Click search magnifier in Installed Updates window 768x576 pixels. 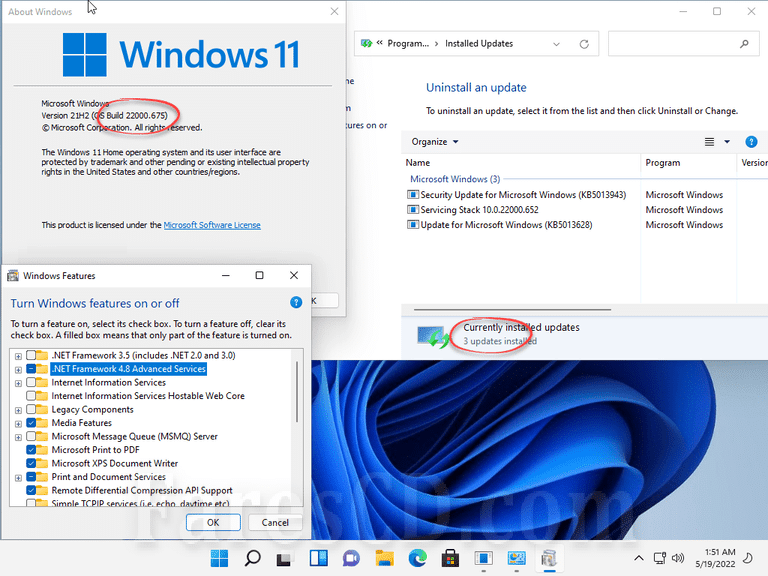coord(744,44)
